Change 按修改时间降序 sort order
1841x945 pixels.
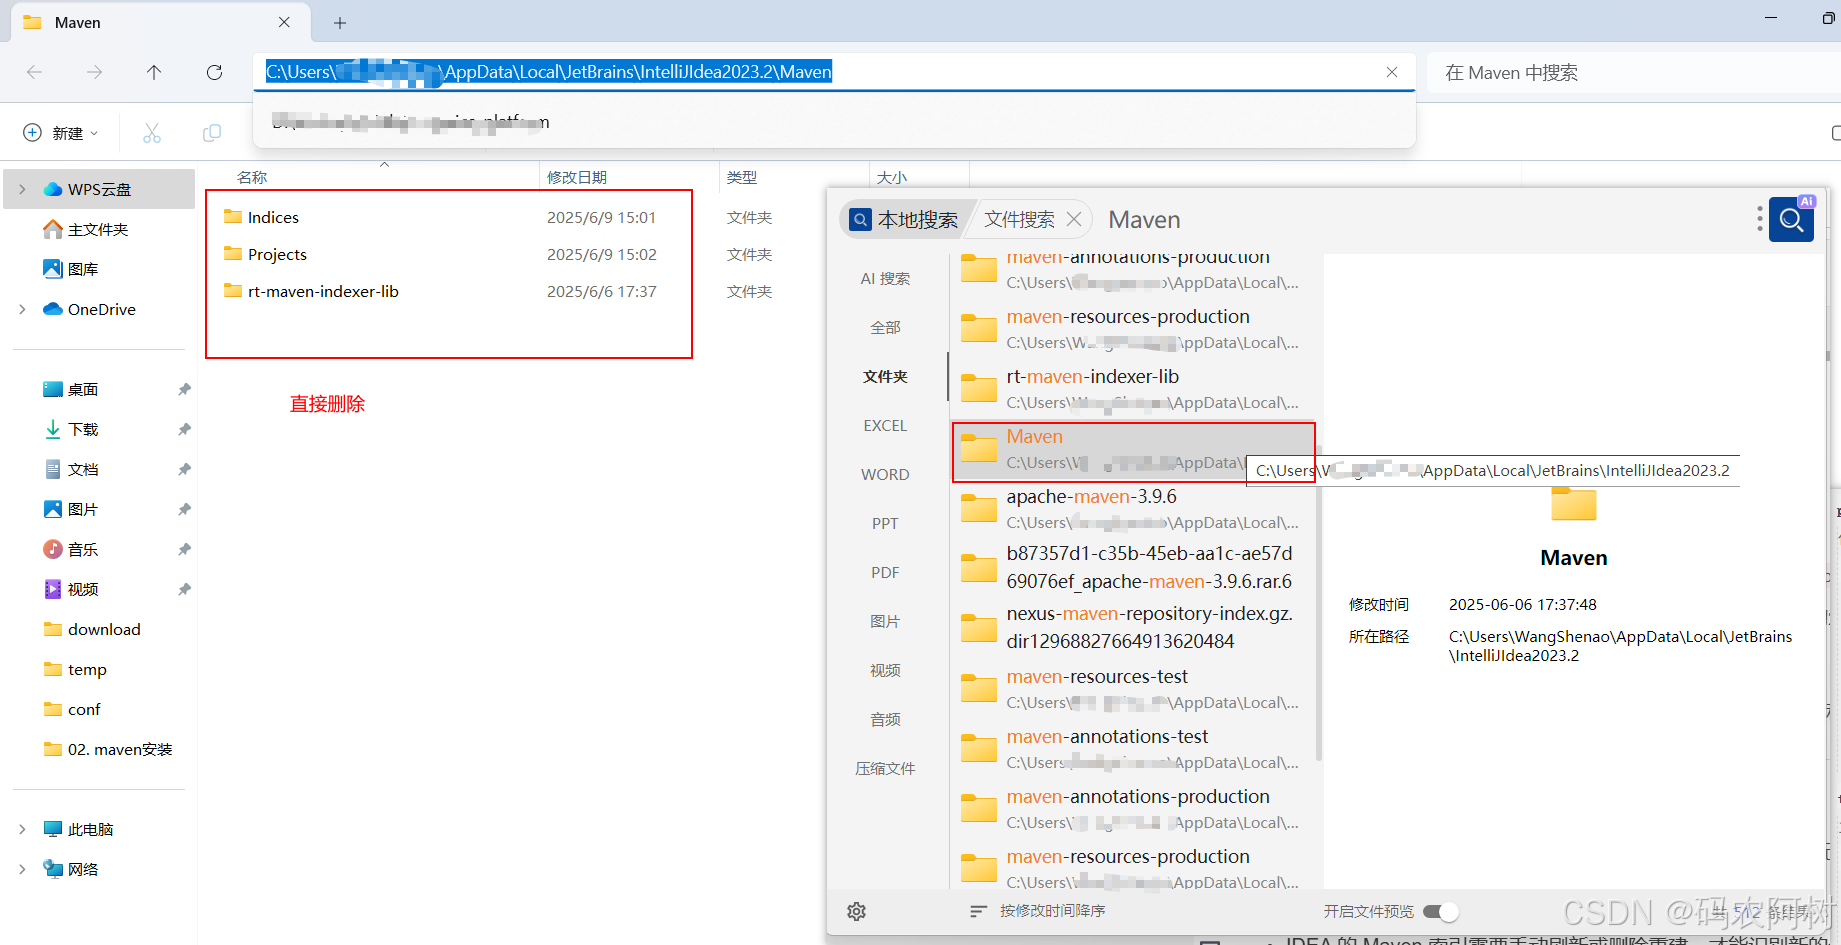[x=1037, y=911]
